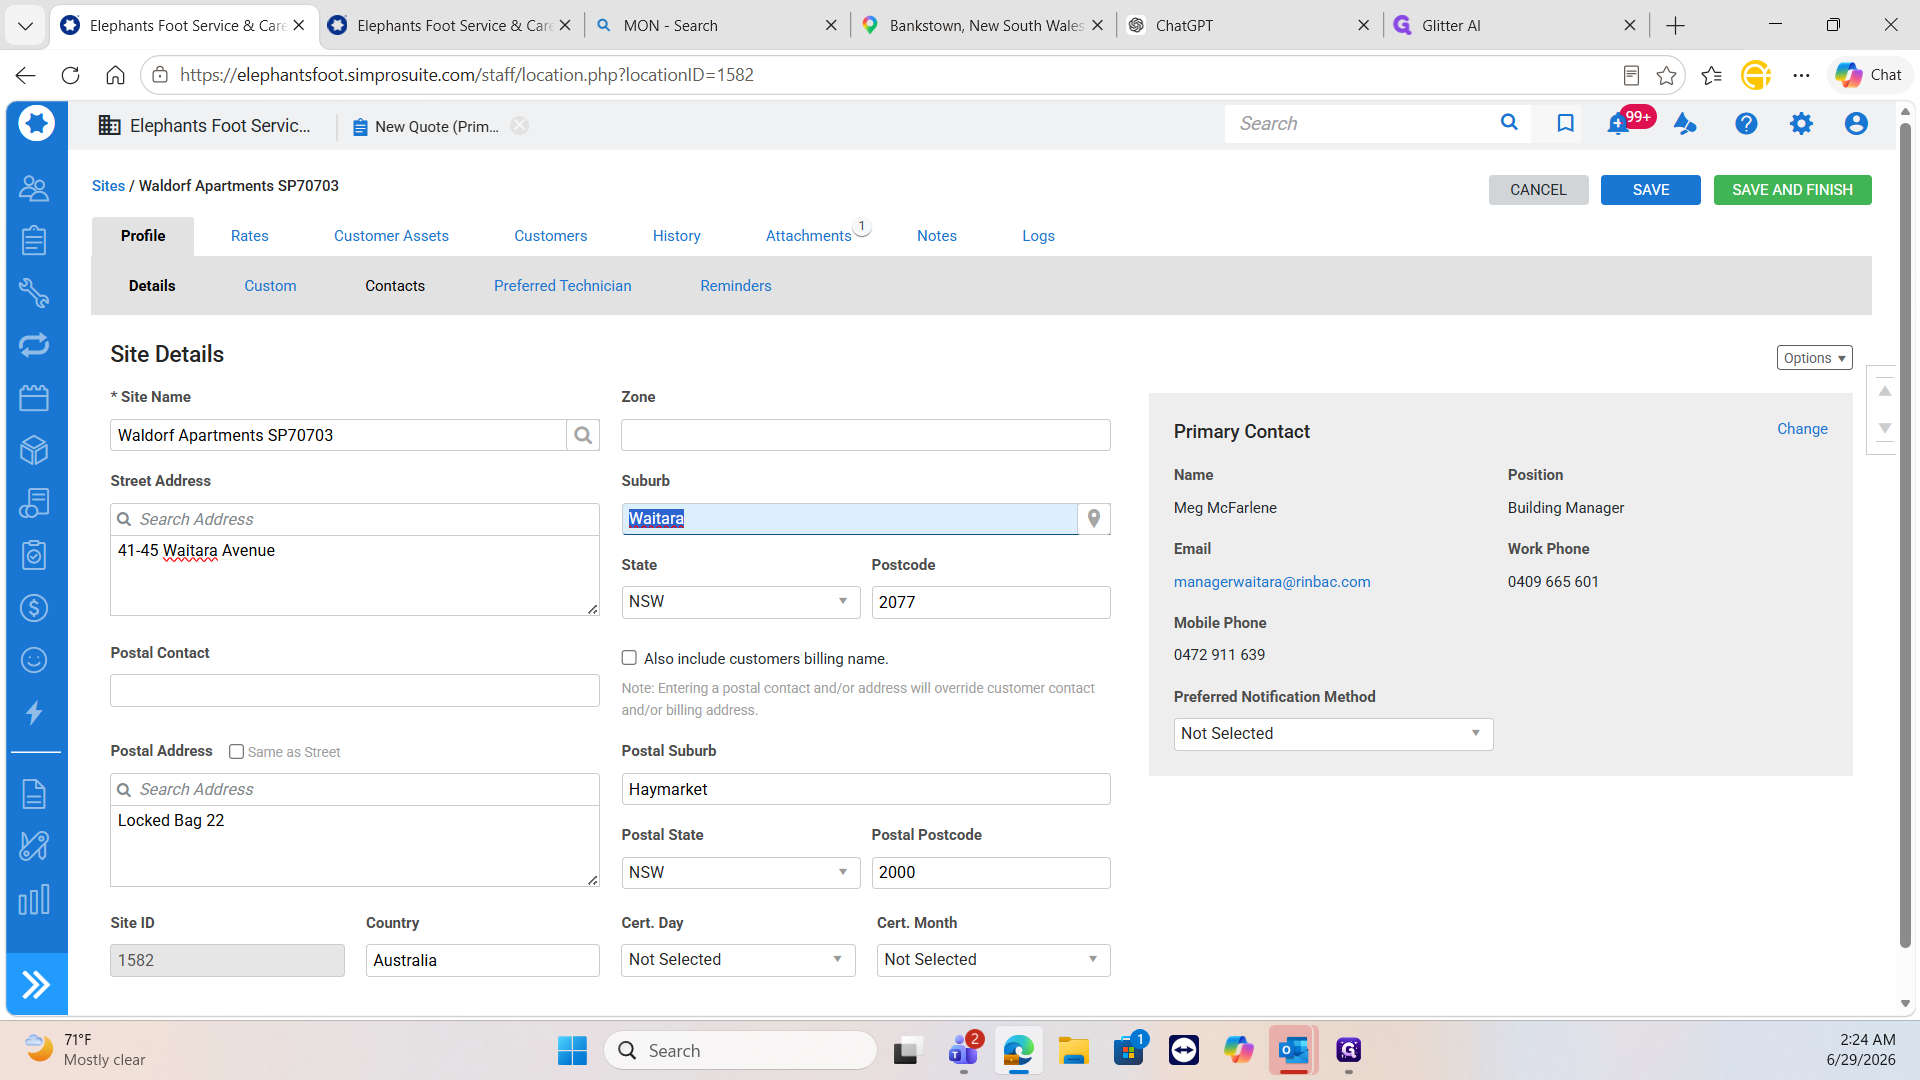The width and height of the screenshot is (1920, 1080).
Task: Click the Zone input field
Action: click(x=865, y=435)
